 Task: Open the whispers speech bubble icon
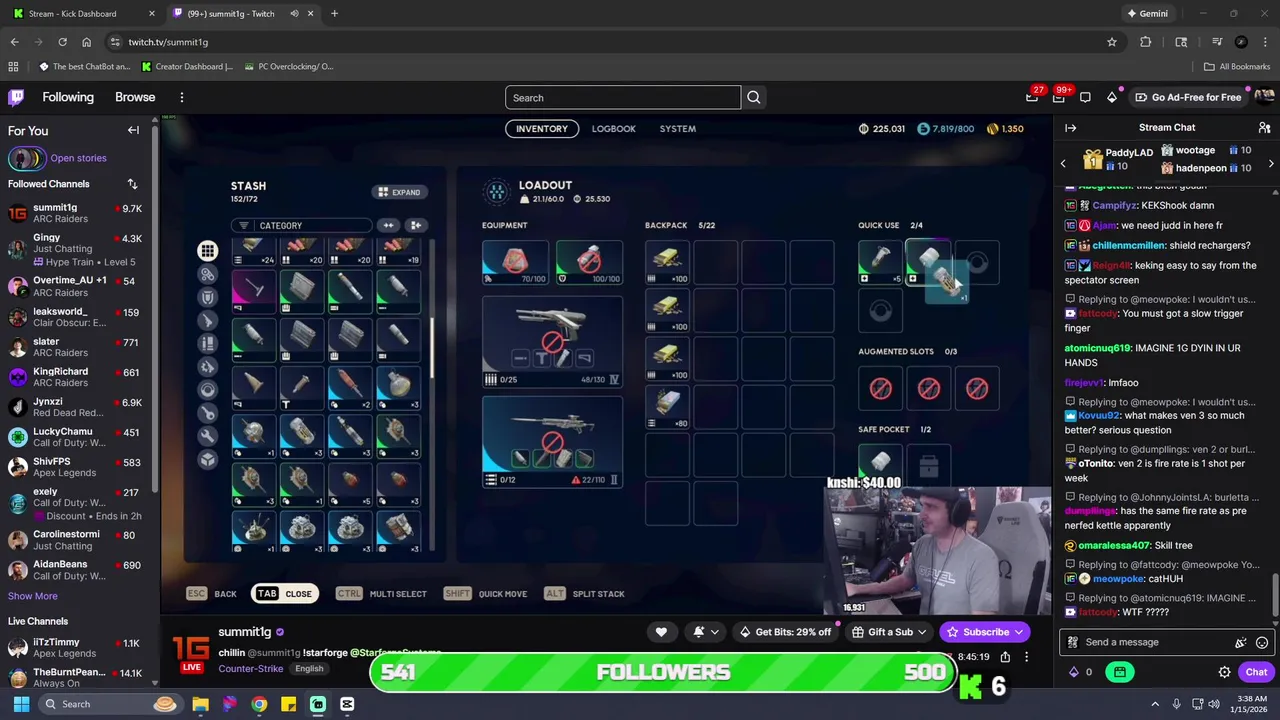[1085, 97]
